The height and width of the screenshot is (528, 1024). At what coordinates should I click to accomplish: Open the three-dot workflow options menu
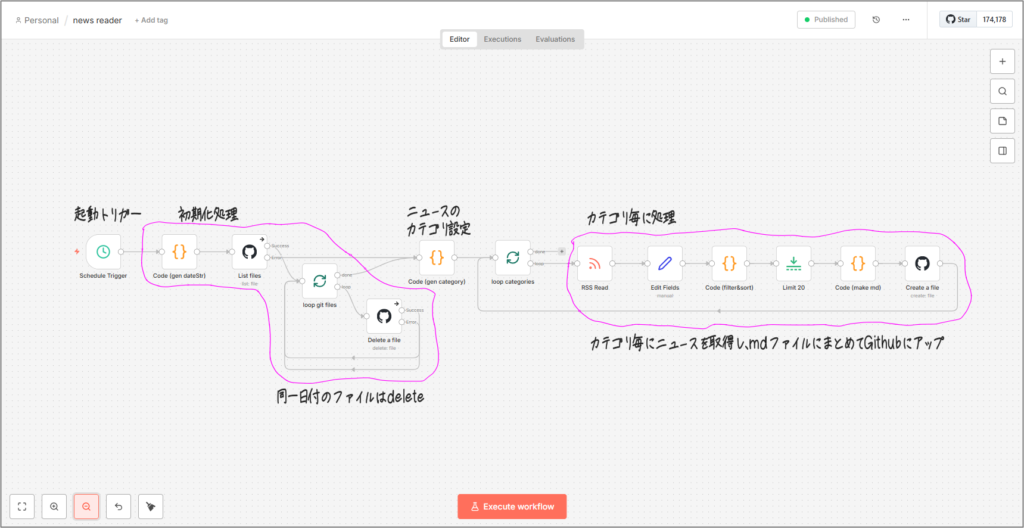point(906,19)
